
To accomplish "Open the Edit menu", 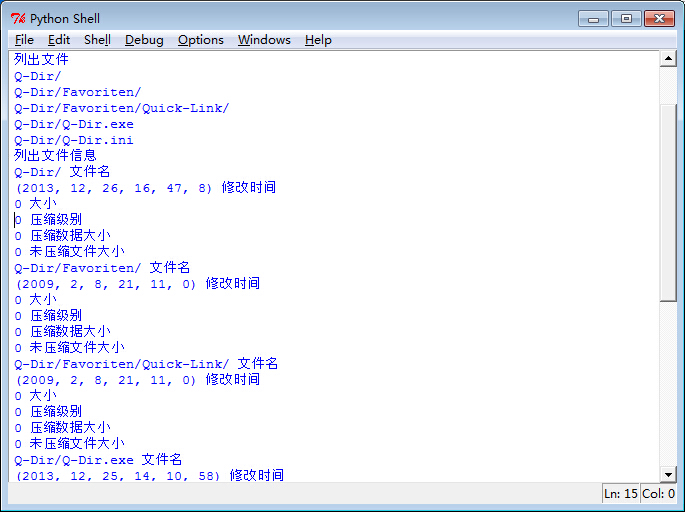I will [59, 40].
